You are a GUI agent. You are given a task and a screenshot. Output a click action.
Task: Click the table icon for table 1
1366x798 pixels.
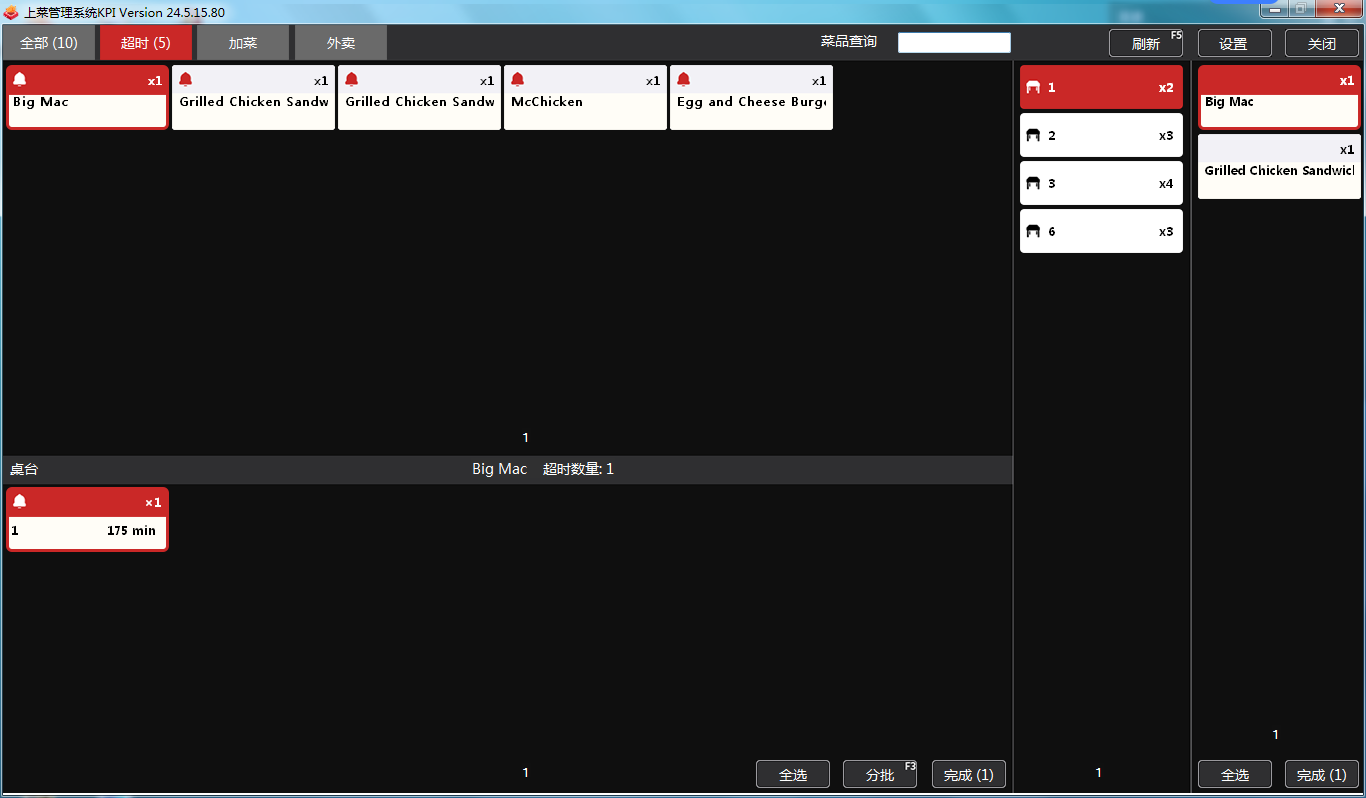1034,88
